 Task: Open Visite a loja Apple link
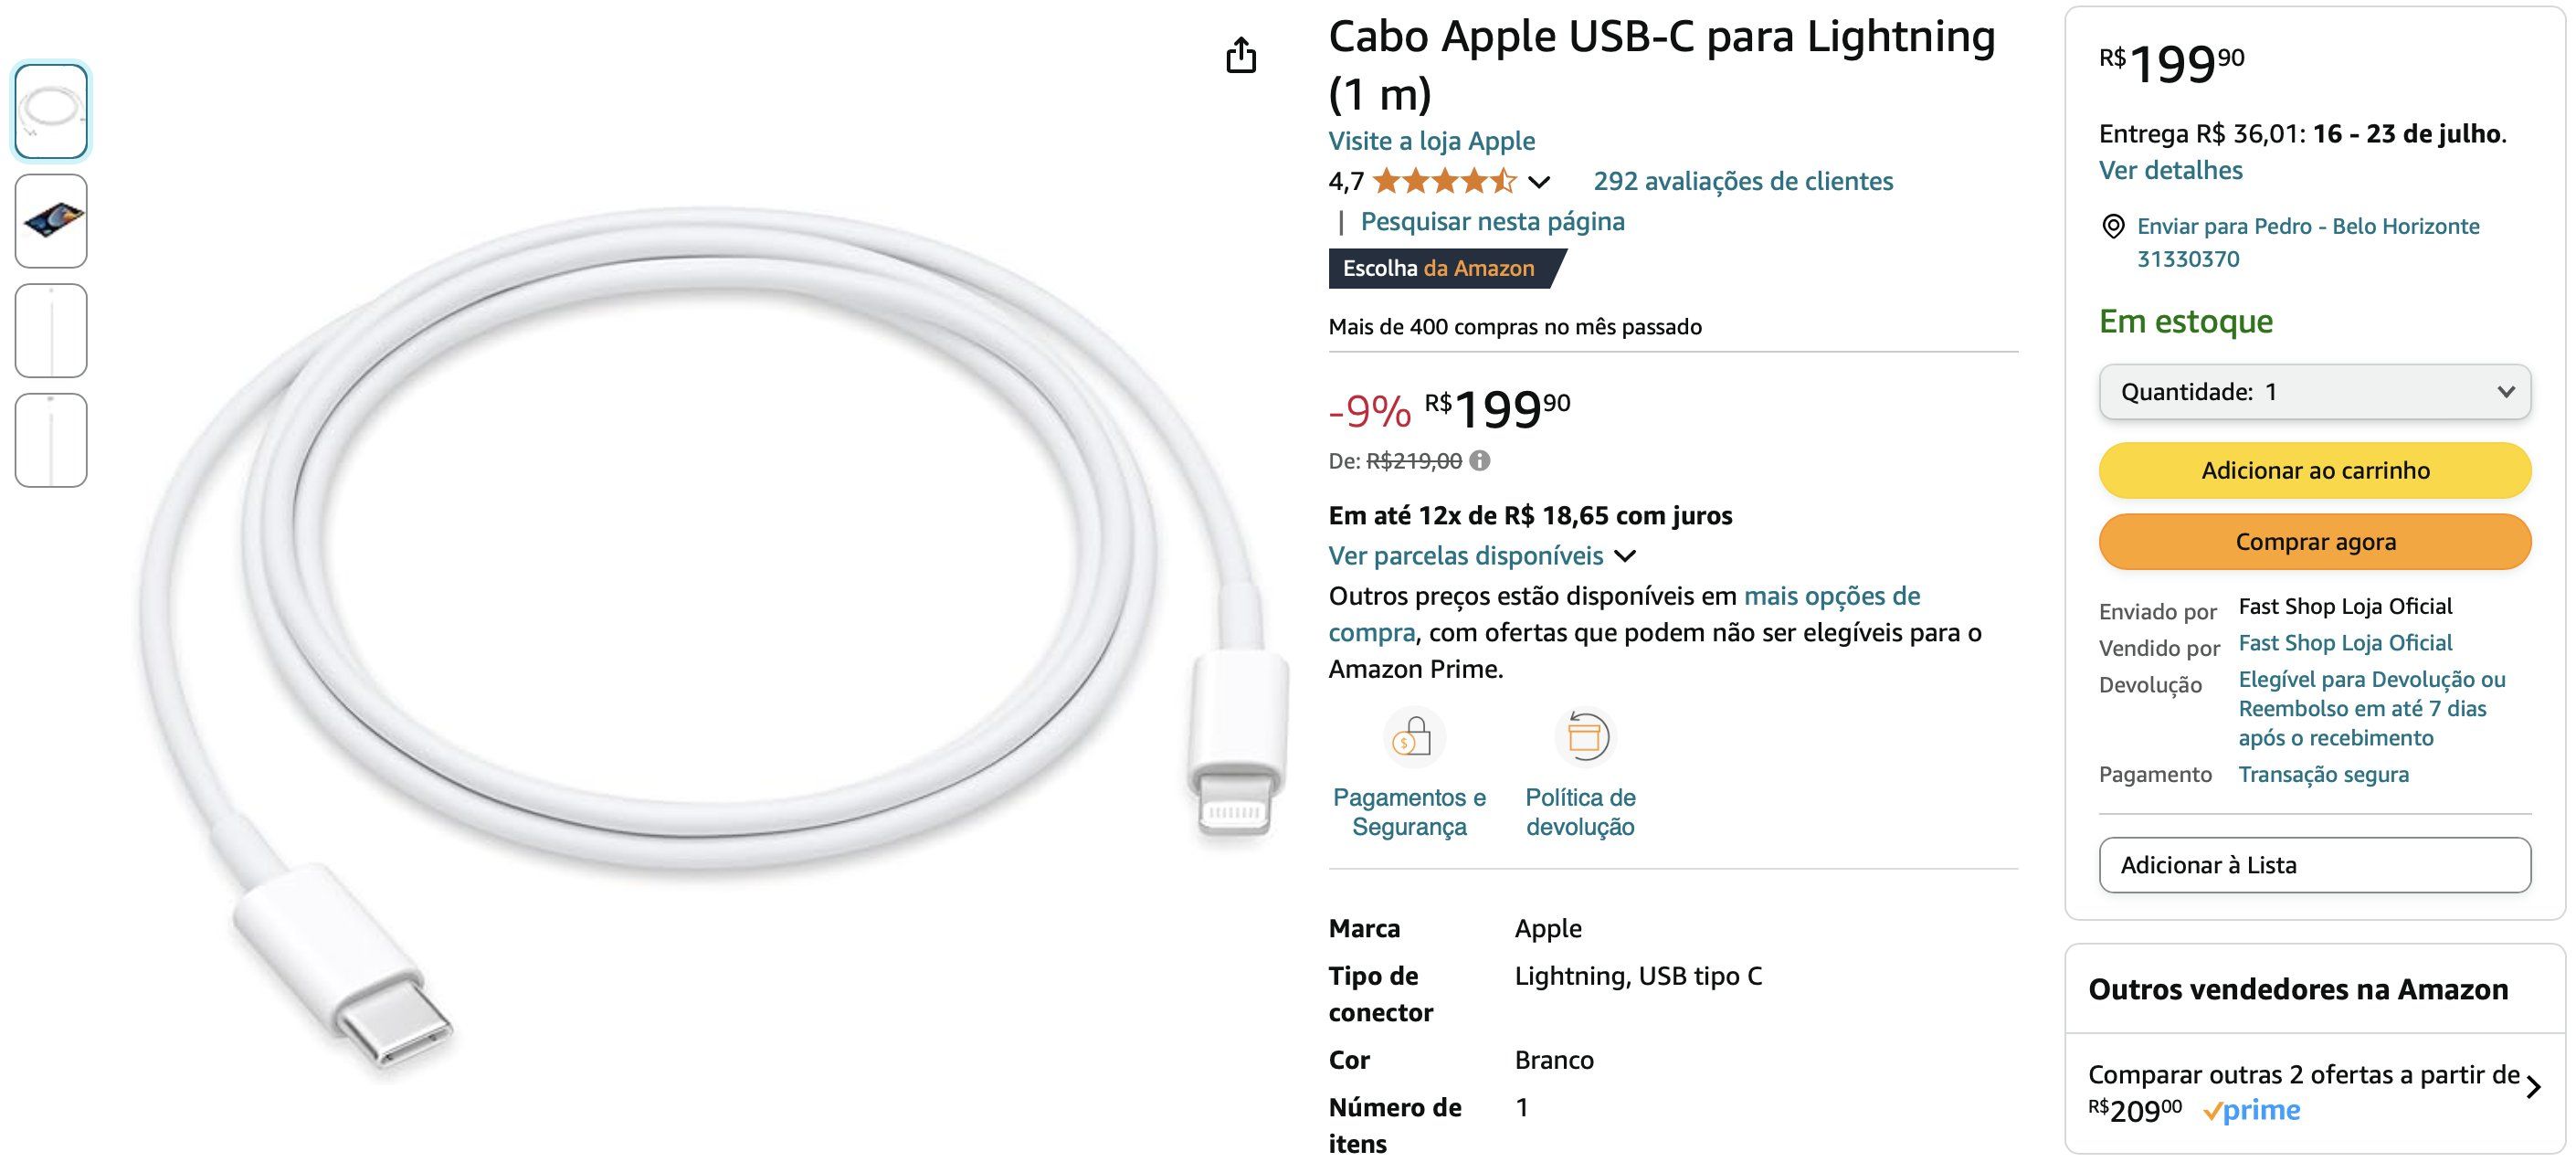coord(1431,141)
